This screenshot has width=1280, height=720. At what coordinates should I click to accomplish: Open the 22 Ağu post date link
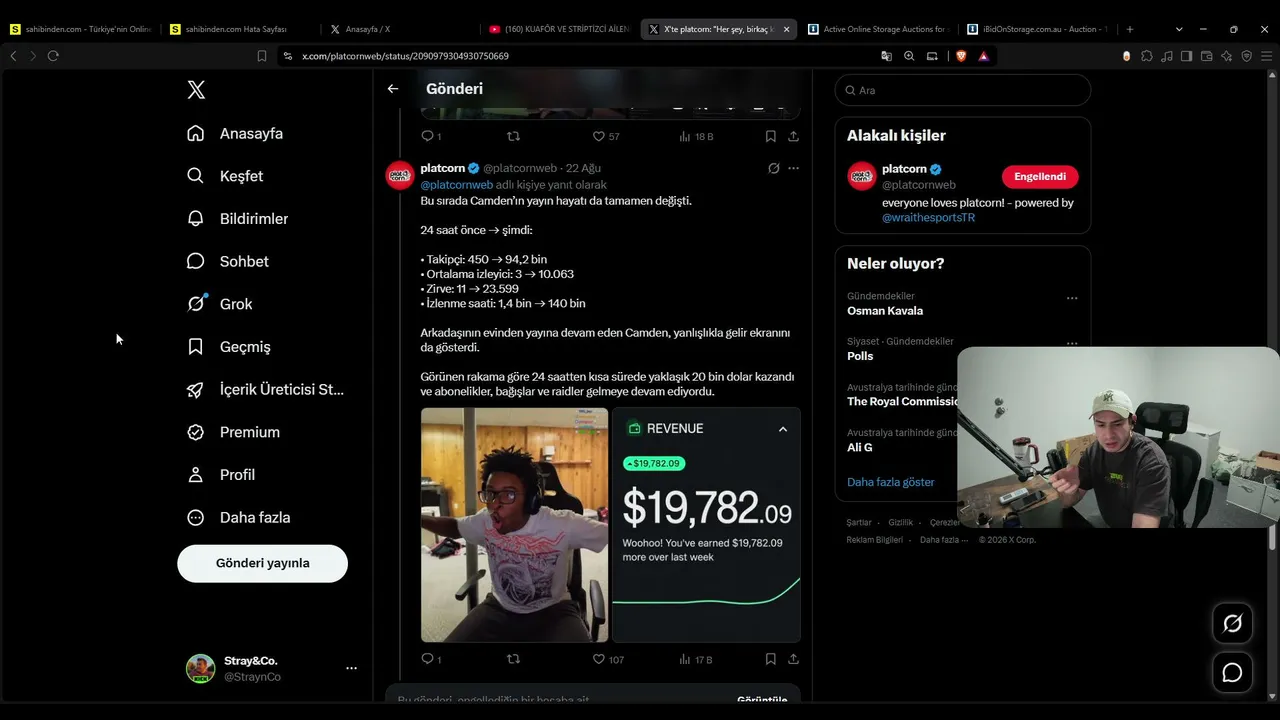click(x=583, y=168)
